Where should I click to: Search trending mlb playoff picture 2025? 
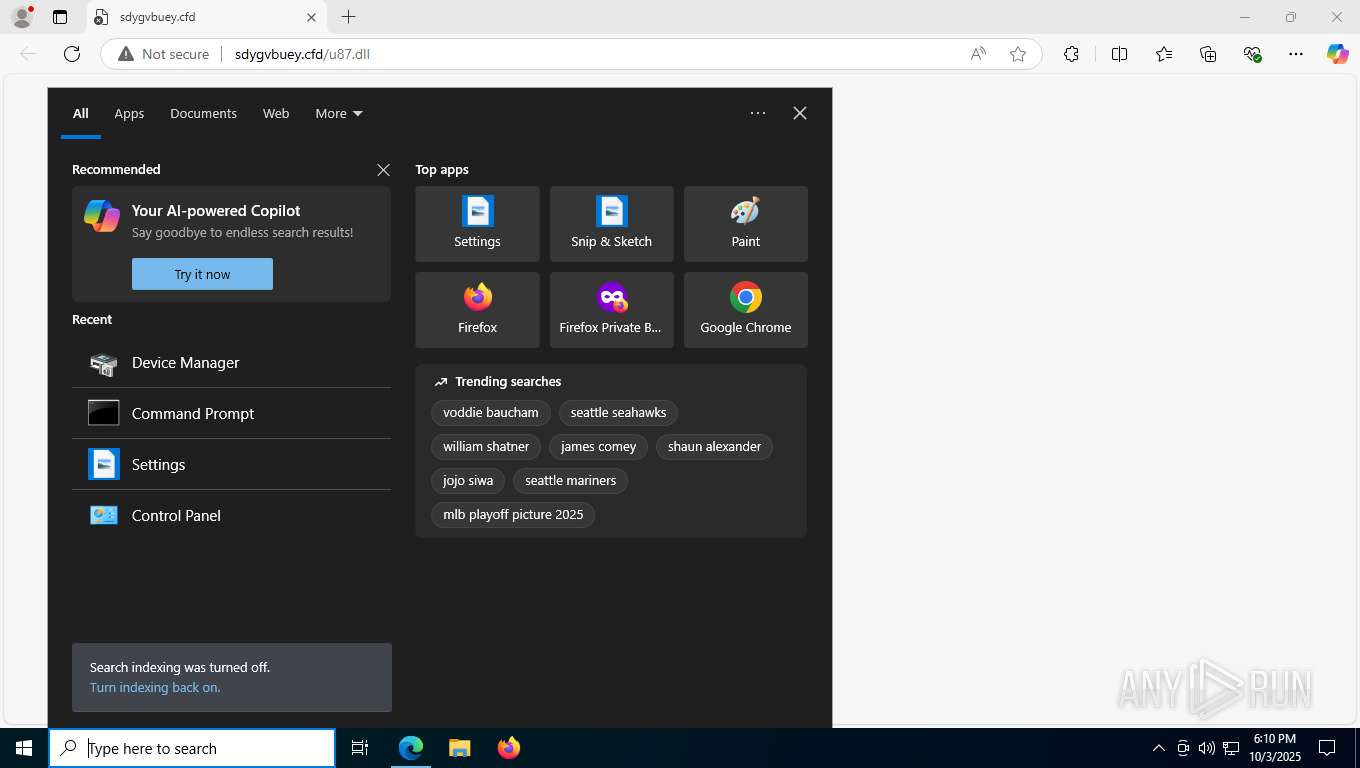pyautogui.click(x=513, y=515)
